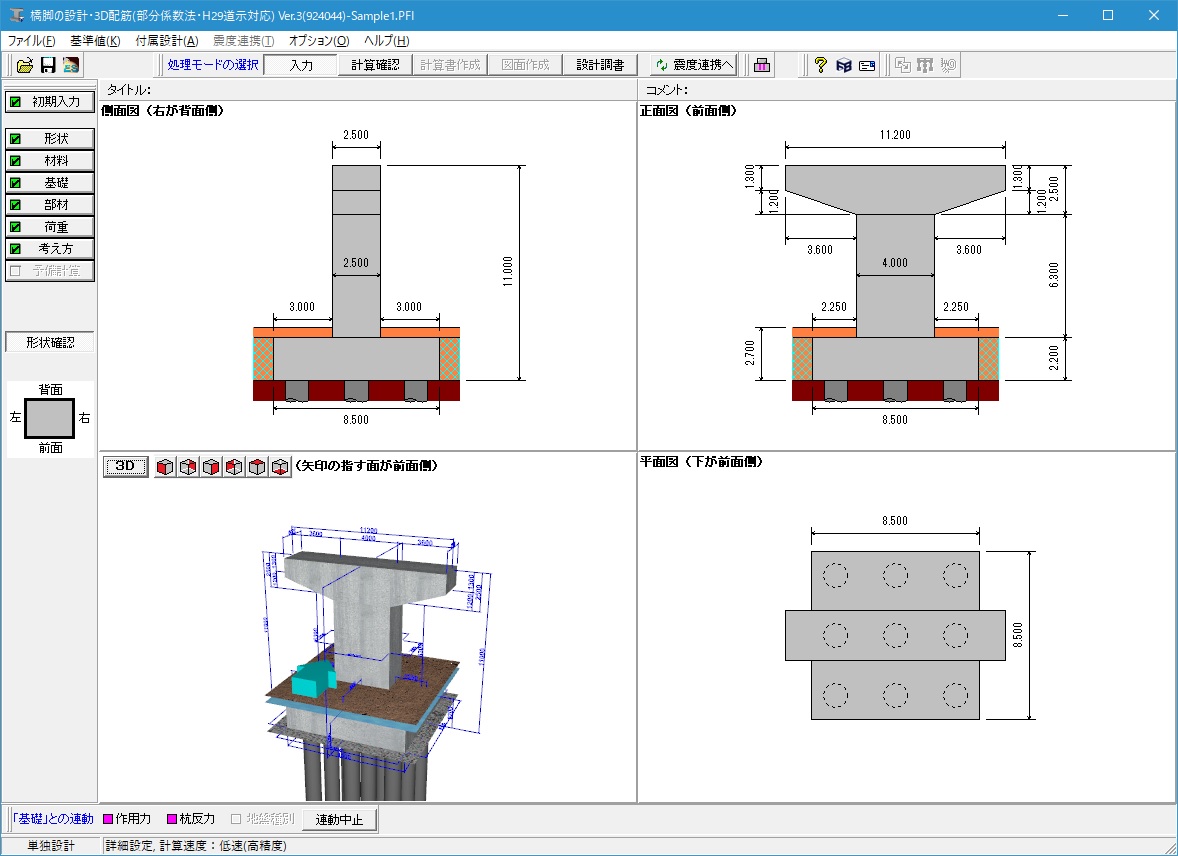Open help via the yellow question mark icon
Viewport: 1178px width, 856px height.
click(x=820, y=65)
